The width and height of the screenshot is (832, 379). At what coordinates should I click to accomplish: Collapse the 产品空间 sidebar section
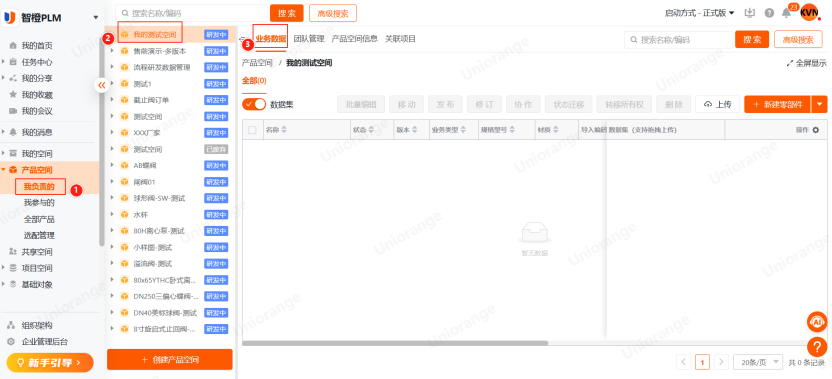tap(4, 170)
